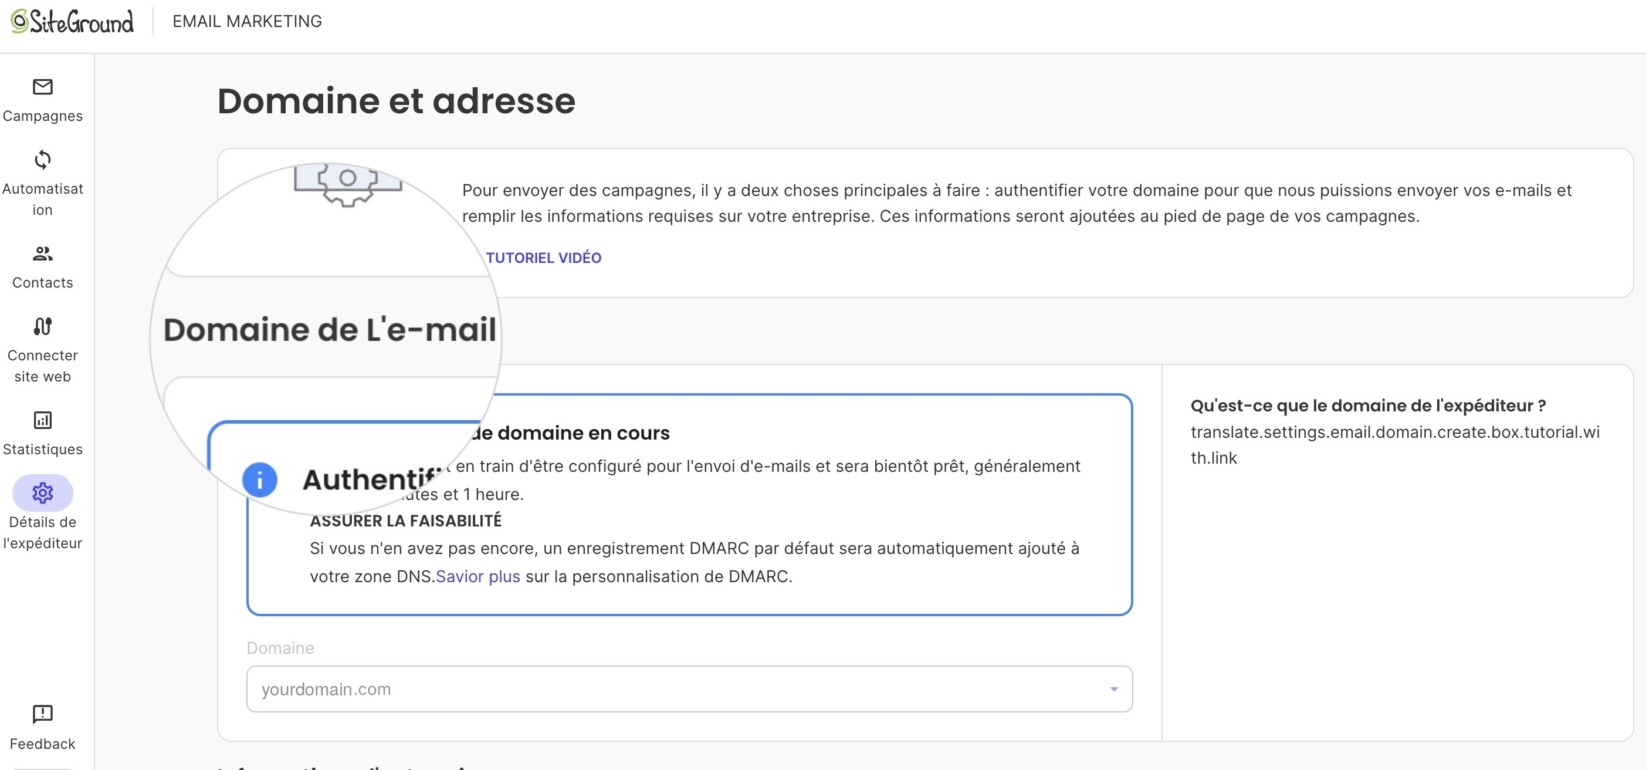The image size is (1646, 770).
Task: Open the Connecter site web plug icon
Action: [42, 326]
